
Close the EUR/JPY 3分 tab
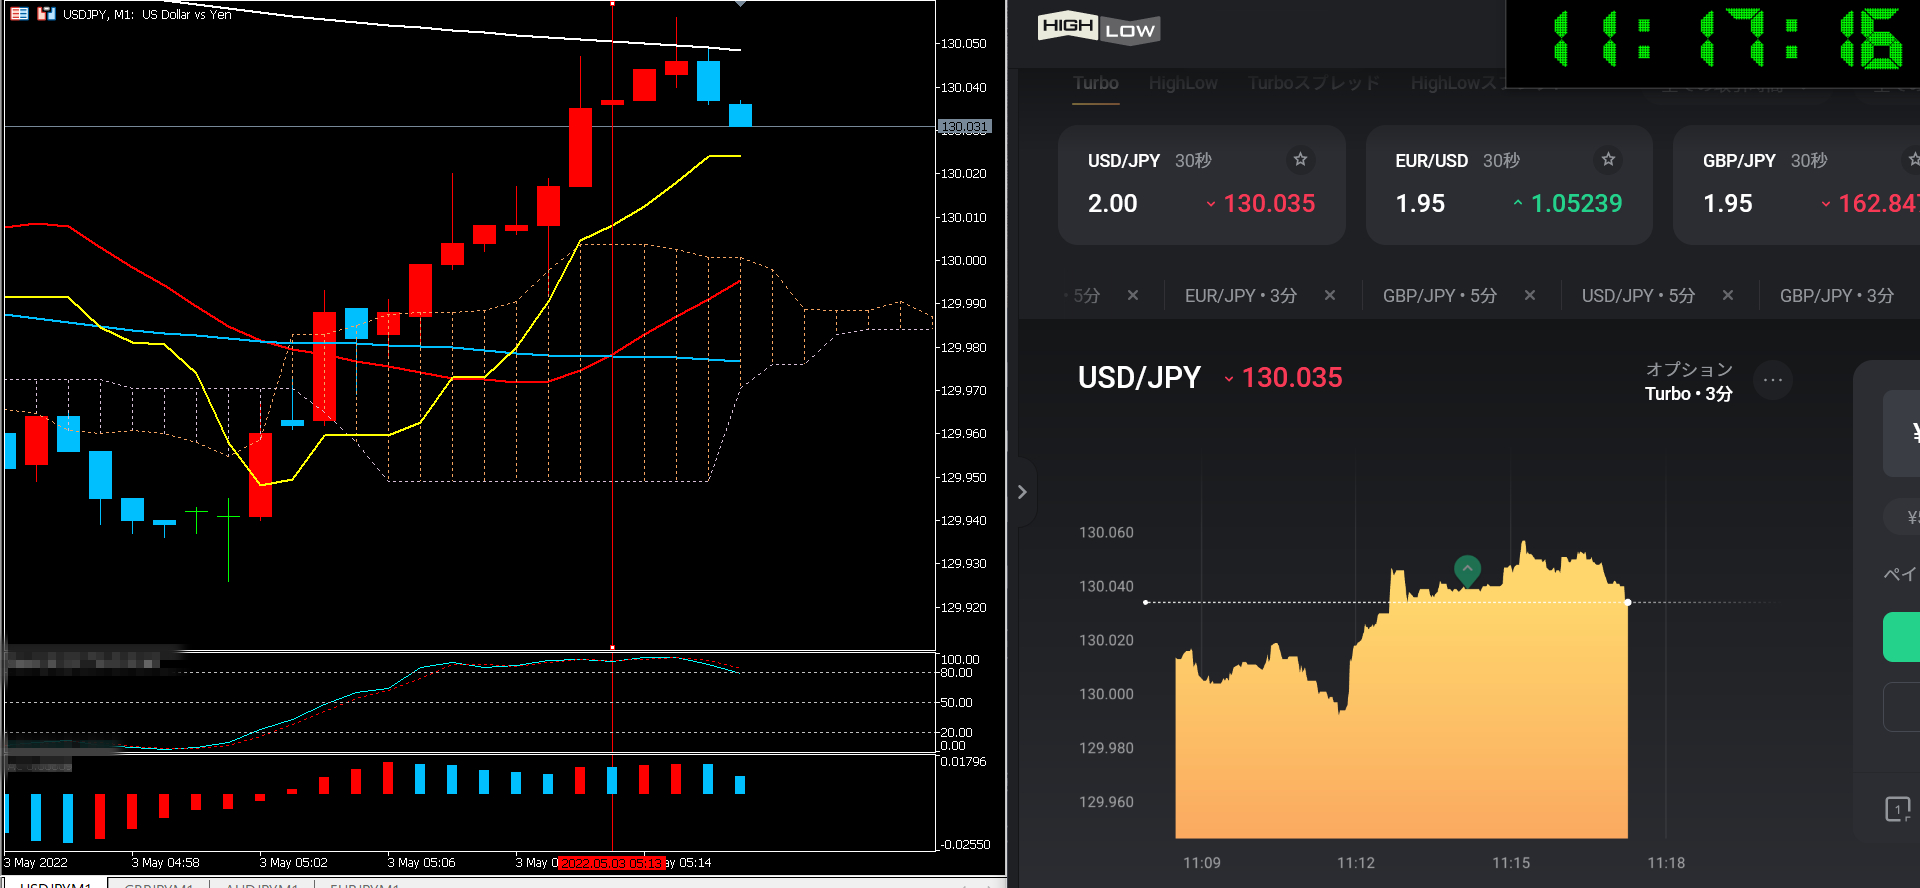pyautogui.click(x=1330, y=295)
